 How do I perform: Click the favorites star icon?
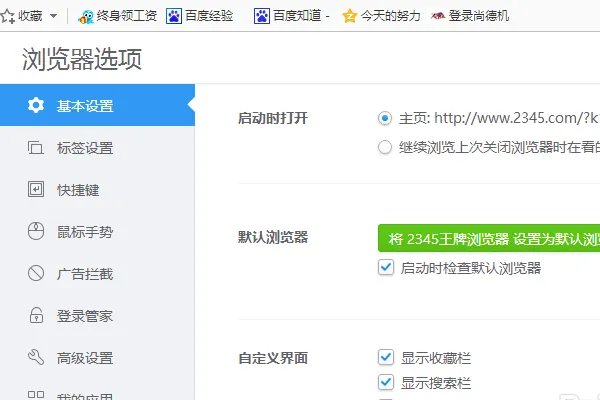coord(8,16)
